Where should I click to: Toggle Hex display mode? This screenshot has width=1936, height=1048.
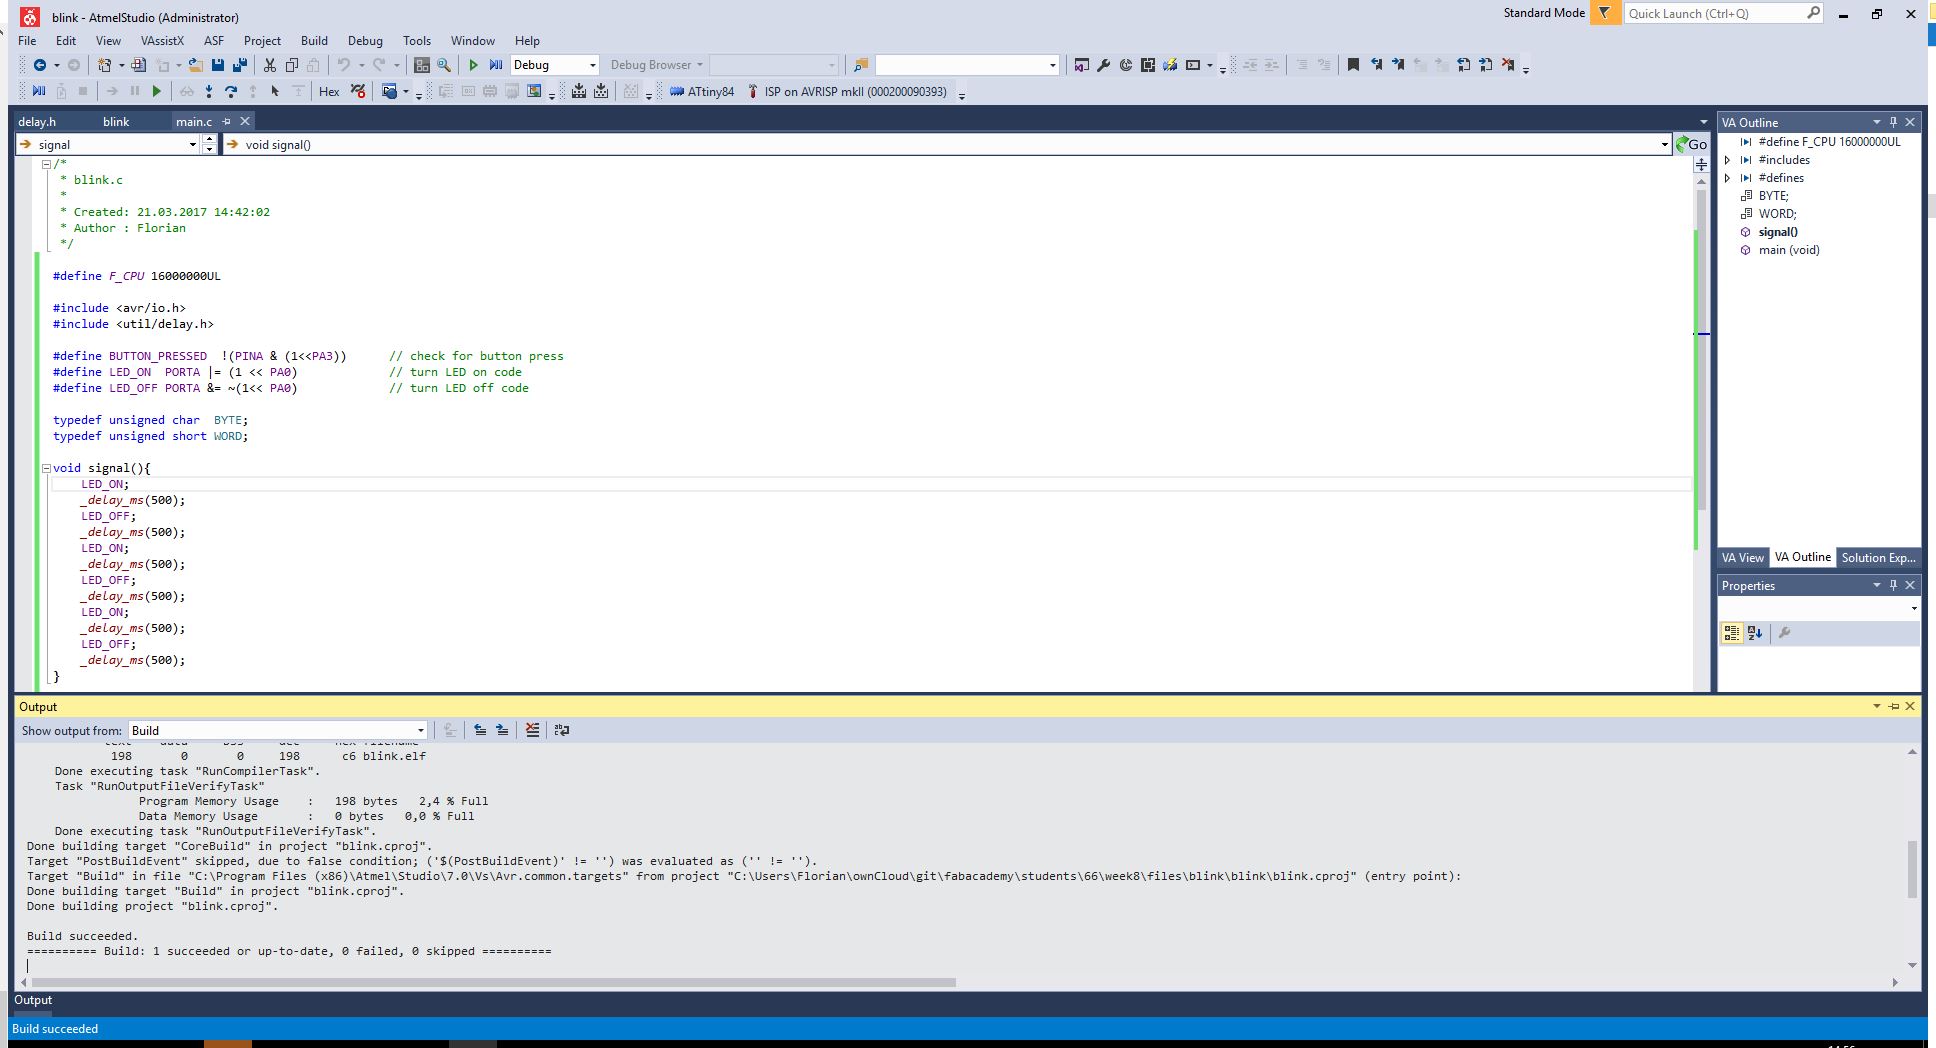pos(329,92)
